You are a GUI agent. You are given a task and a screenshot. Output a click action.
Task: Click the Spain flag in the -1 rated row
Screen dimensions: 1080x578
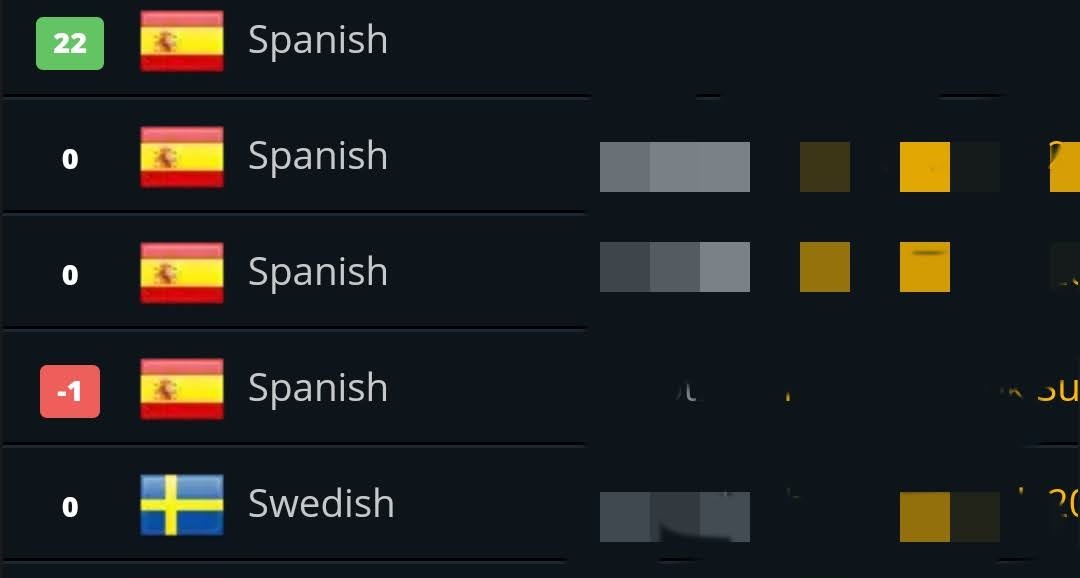[x=181, y=389]
